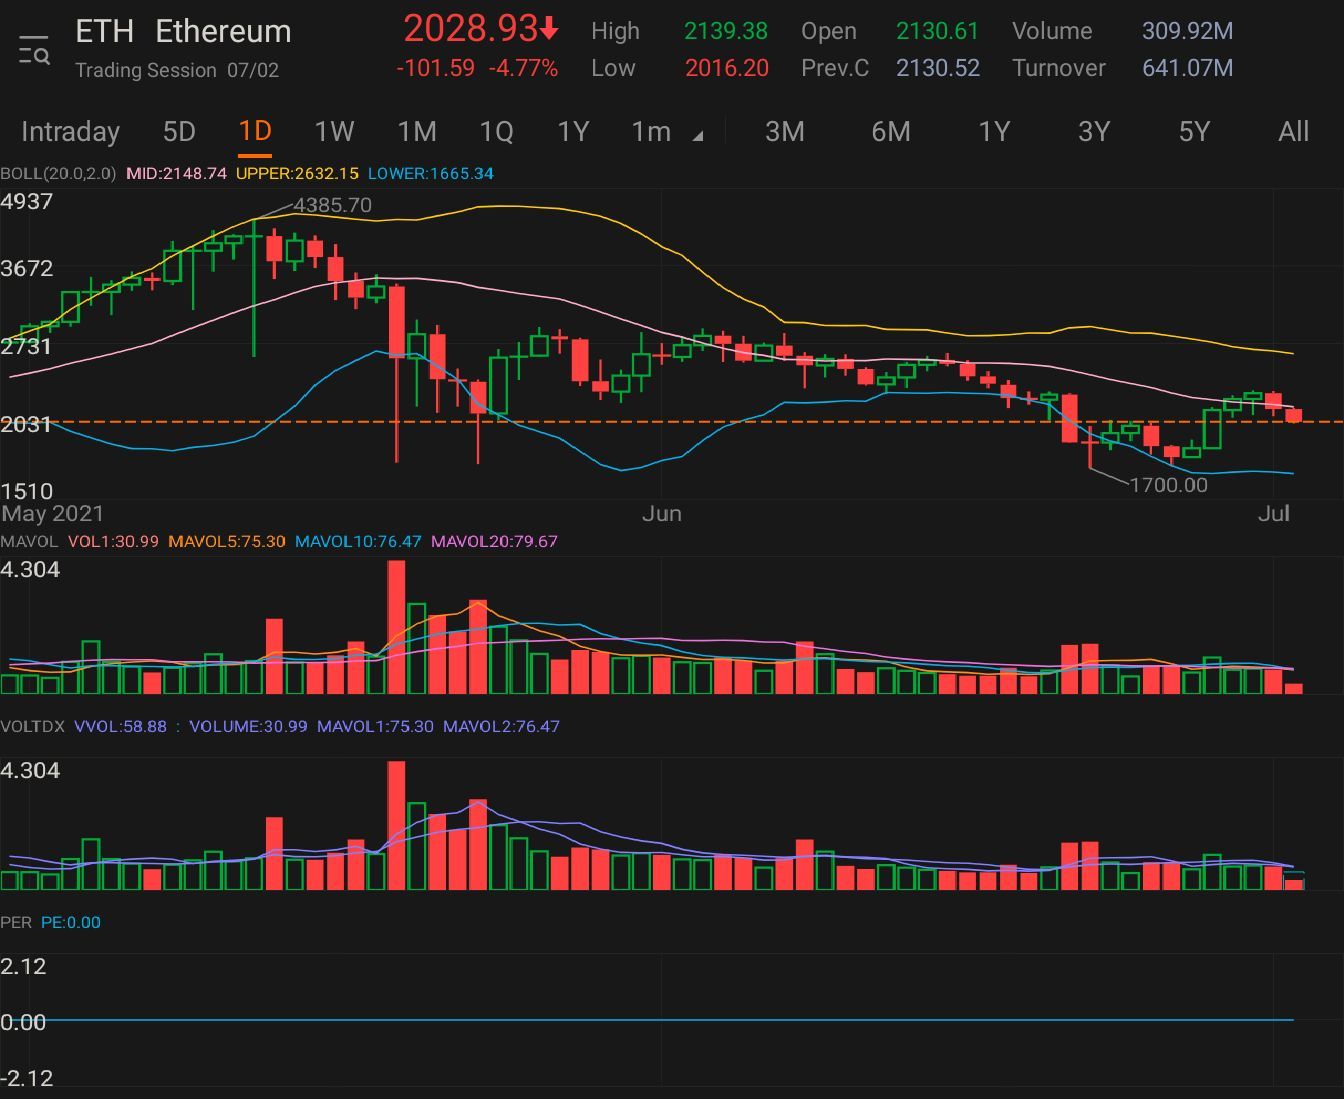Switch to the 1W chart period
The image size is (1344, 1099).
pos(334,132)
